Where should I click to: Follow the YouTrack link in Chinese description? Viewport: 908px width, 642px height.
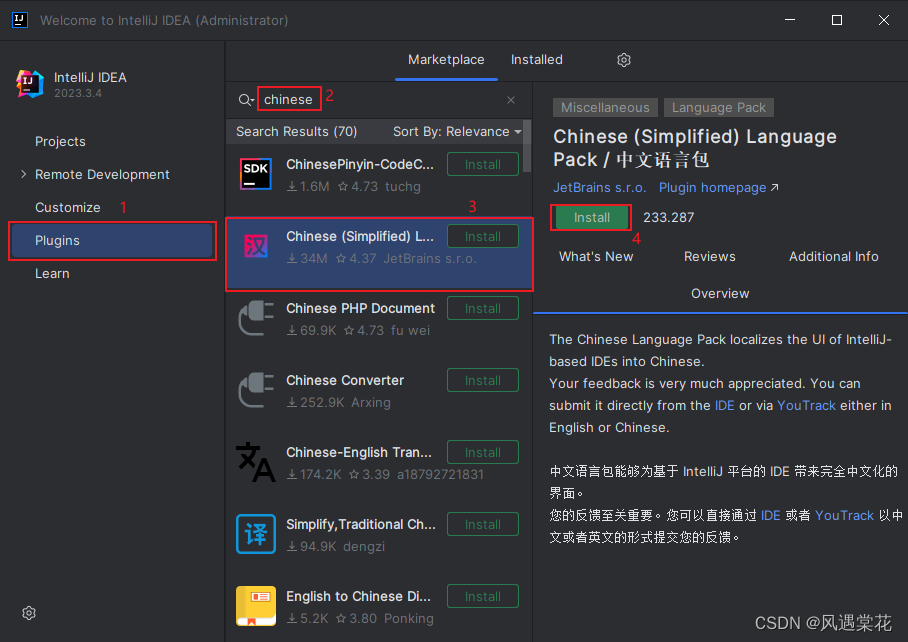[844, 515]
